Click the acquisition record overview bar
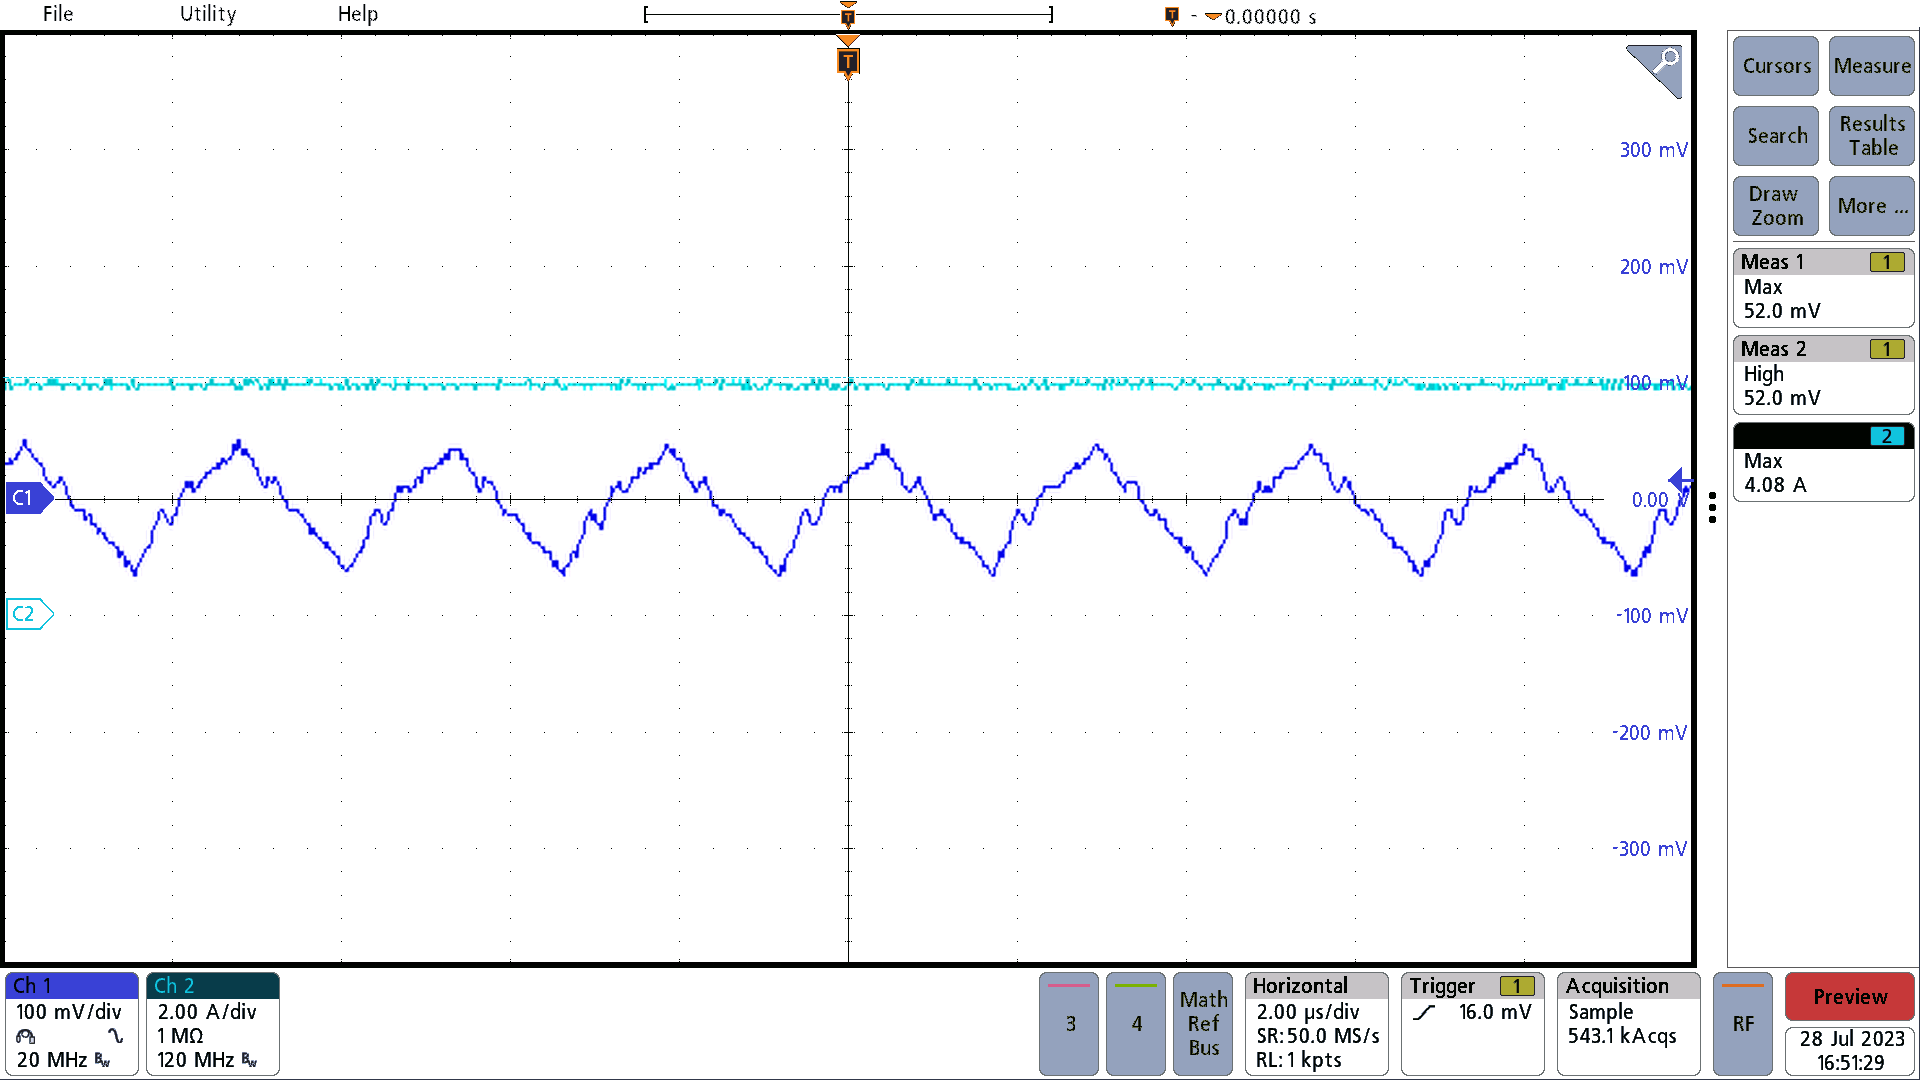The width and height of the screenshot is (1920, 1080). pyautogui.click(x=848, y=15)
